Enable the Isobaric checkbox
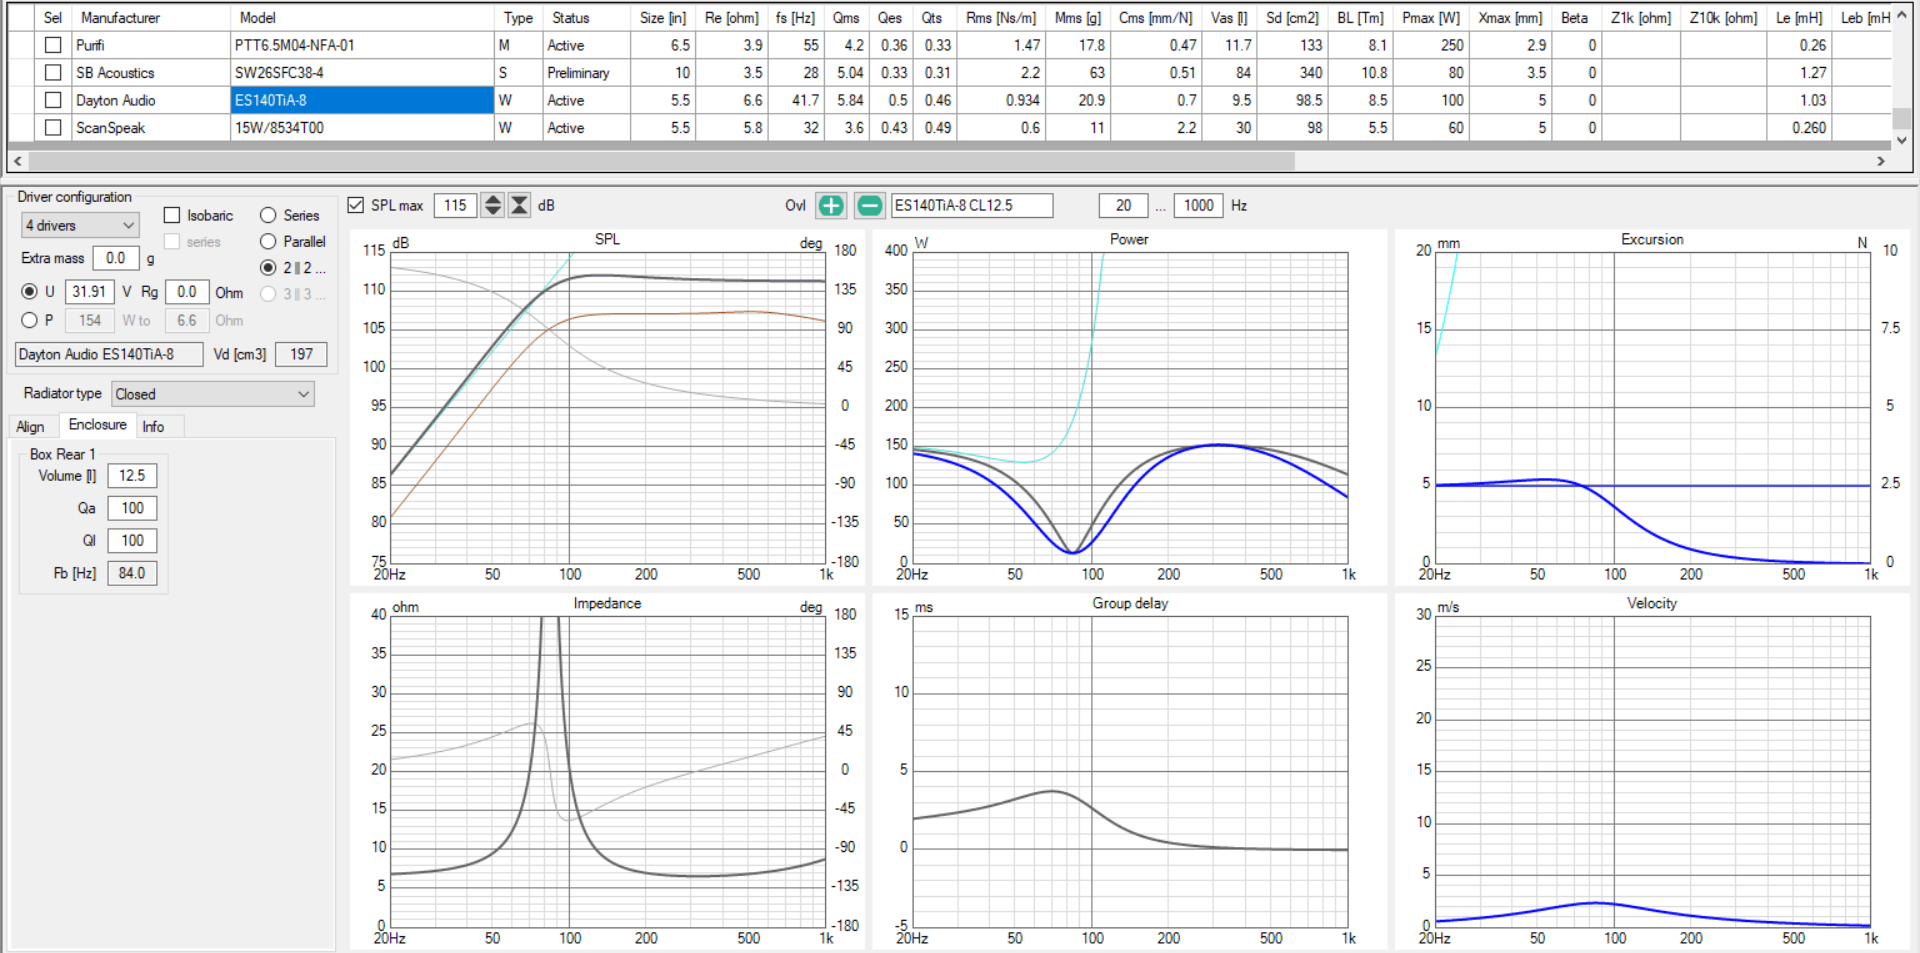The width and height of the screenshot is (1920, 953). 172,215
